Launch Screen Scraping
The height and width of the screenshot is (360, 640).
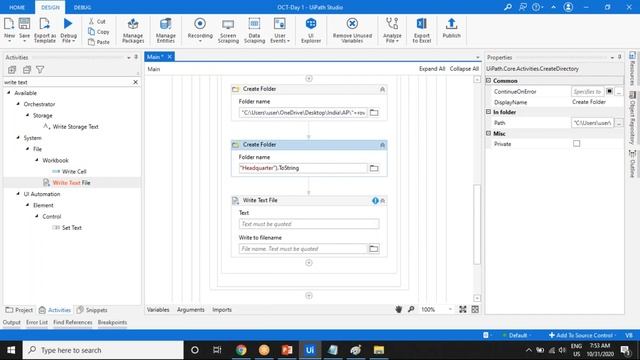tap(228, 30)
